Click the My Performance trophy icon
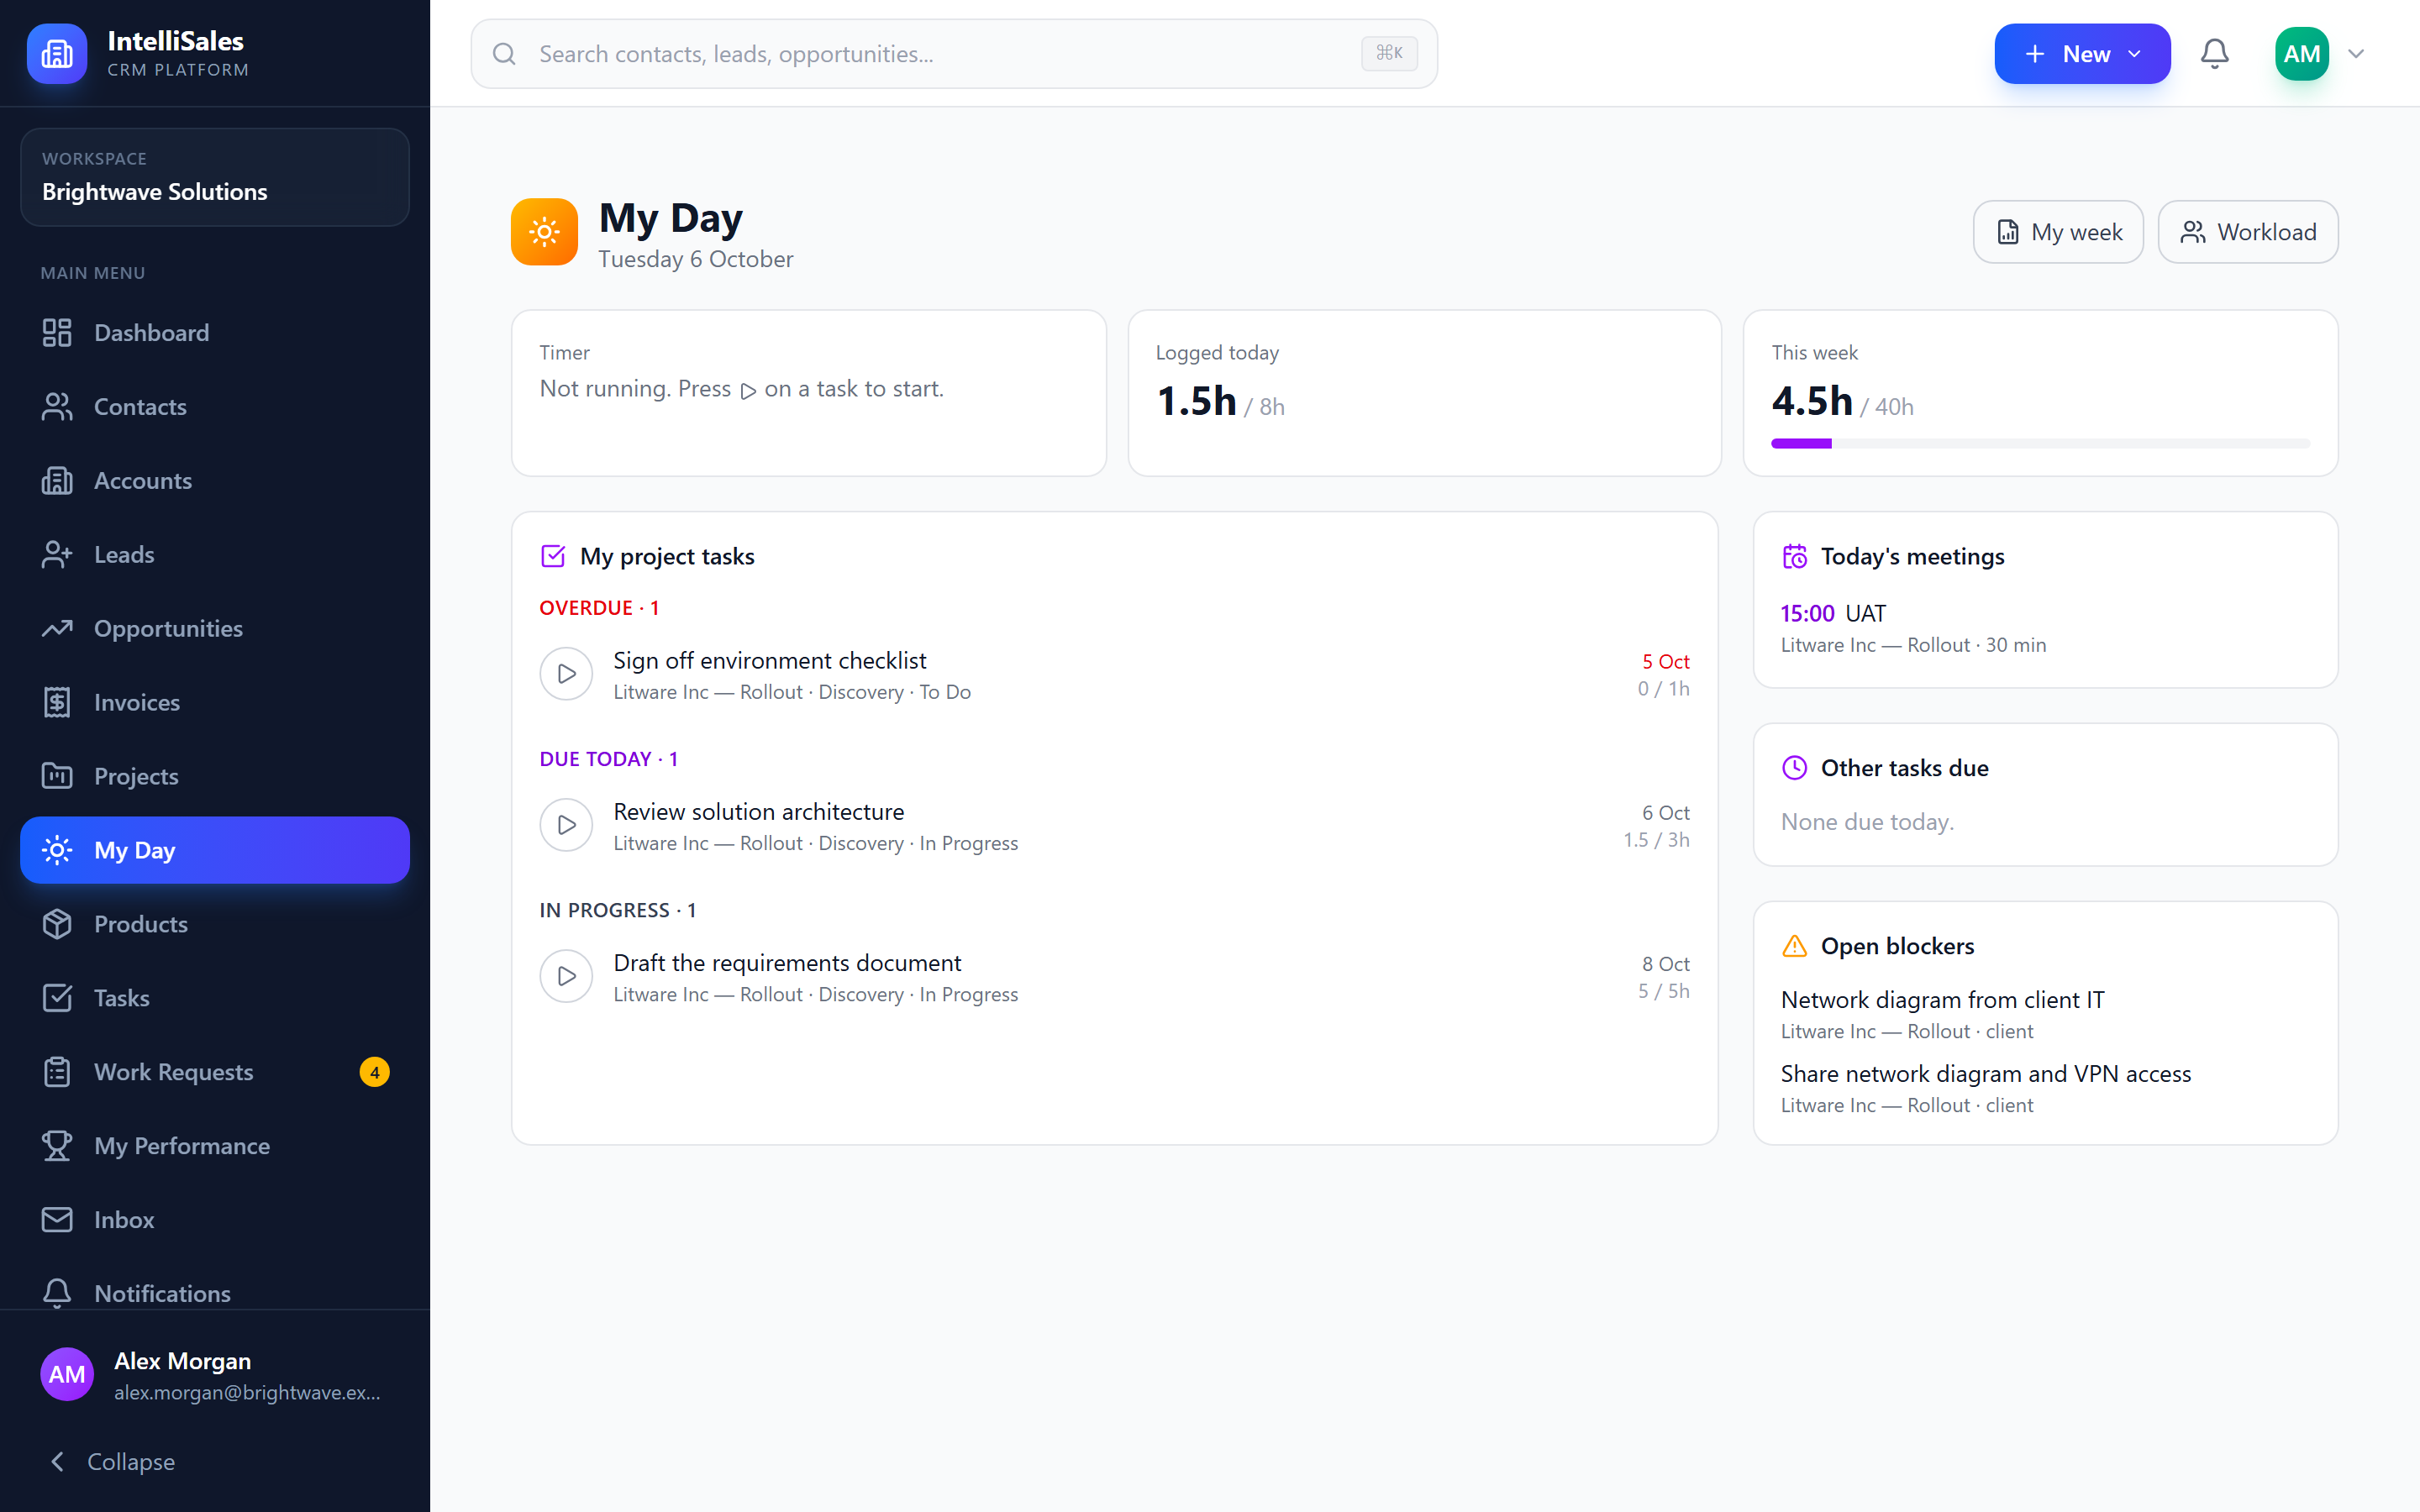2420x1512 pixels. [57, 1146]
